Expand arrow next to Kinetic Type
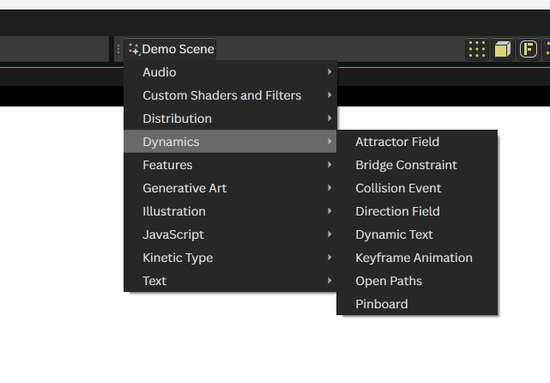Image resolution: width=550 pixels, height=383 pixels. point(329,257)
